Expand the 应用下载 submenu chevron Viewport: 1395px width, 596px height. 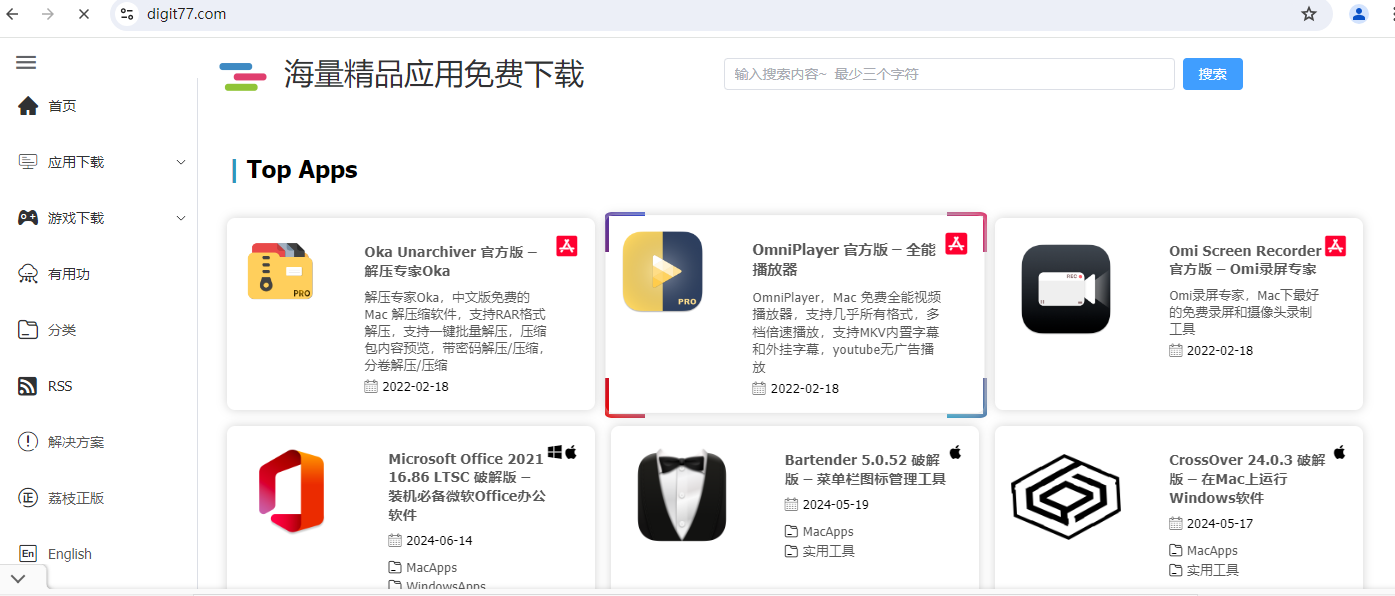181,162
